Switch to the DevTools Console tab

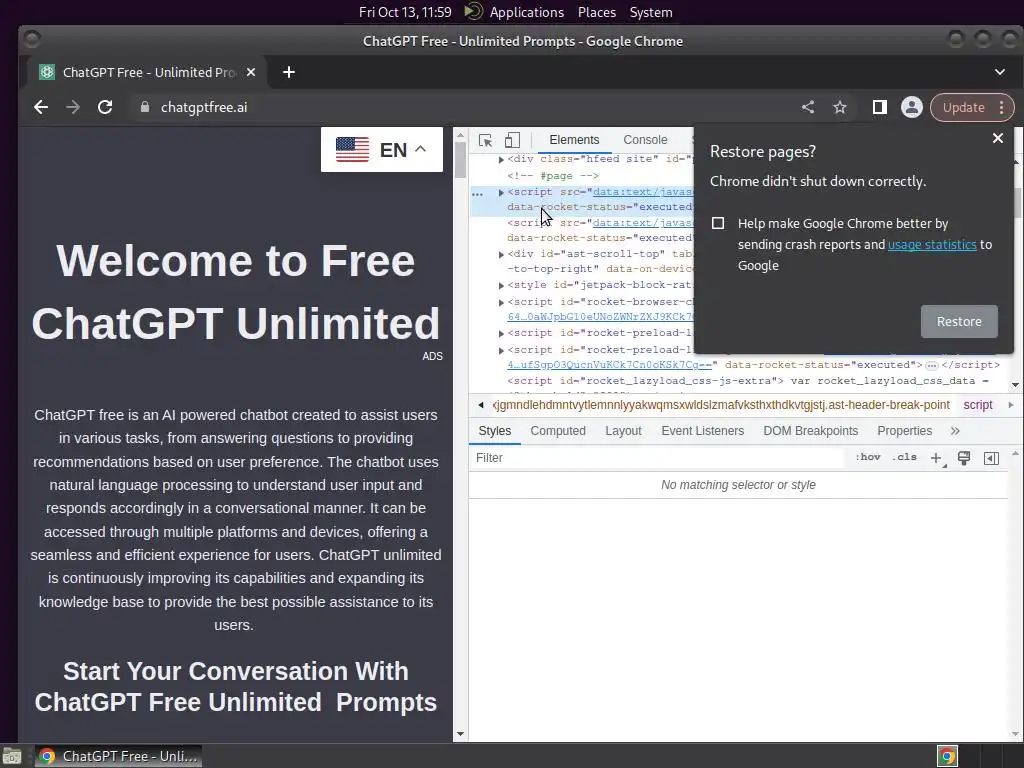(x=645, y=140)
